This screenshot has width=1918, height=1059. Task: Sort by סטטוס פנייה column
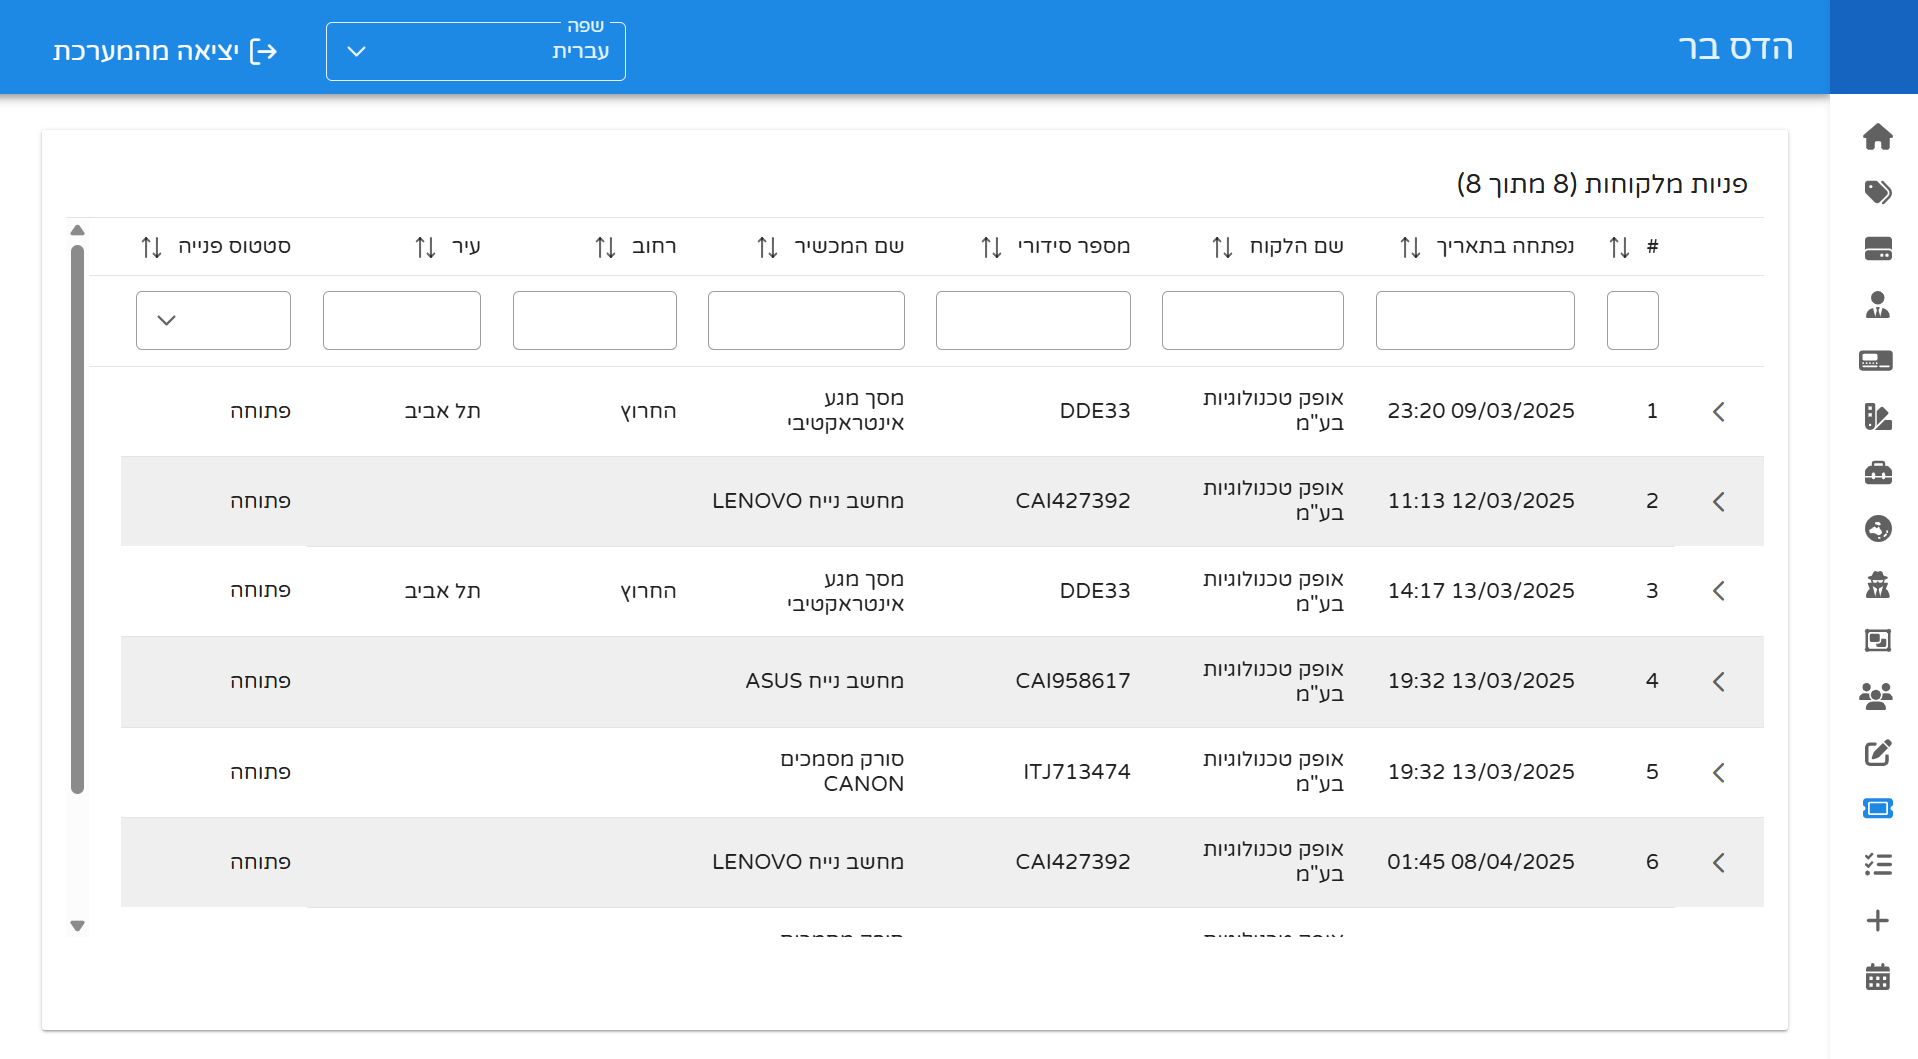point(151,247)
